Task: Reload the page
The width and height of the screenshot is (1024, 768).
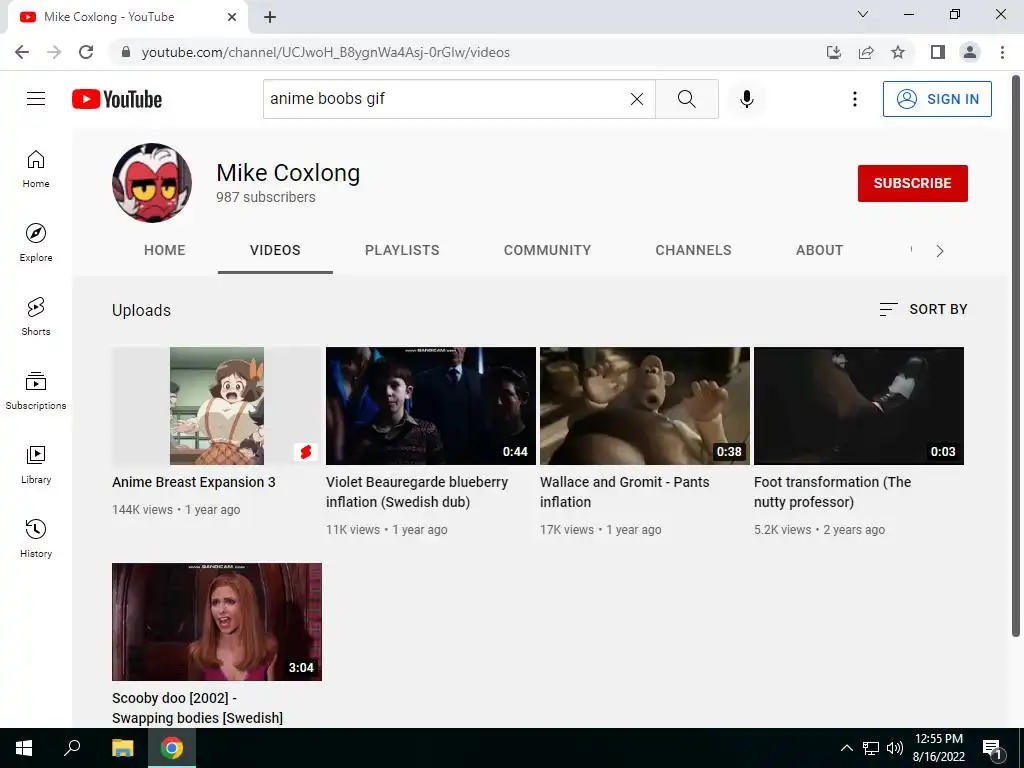Action: coord(86,52)
